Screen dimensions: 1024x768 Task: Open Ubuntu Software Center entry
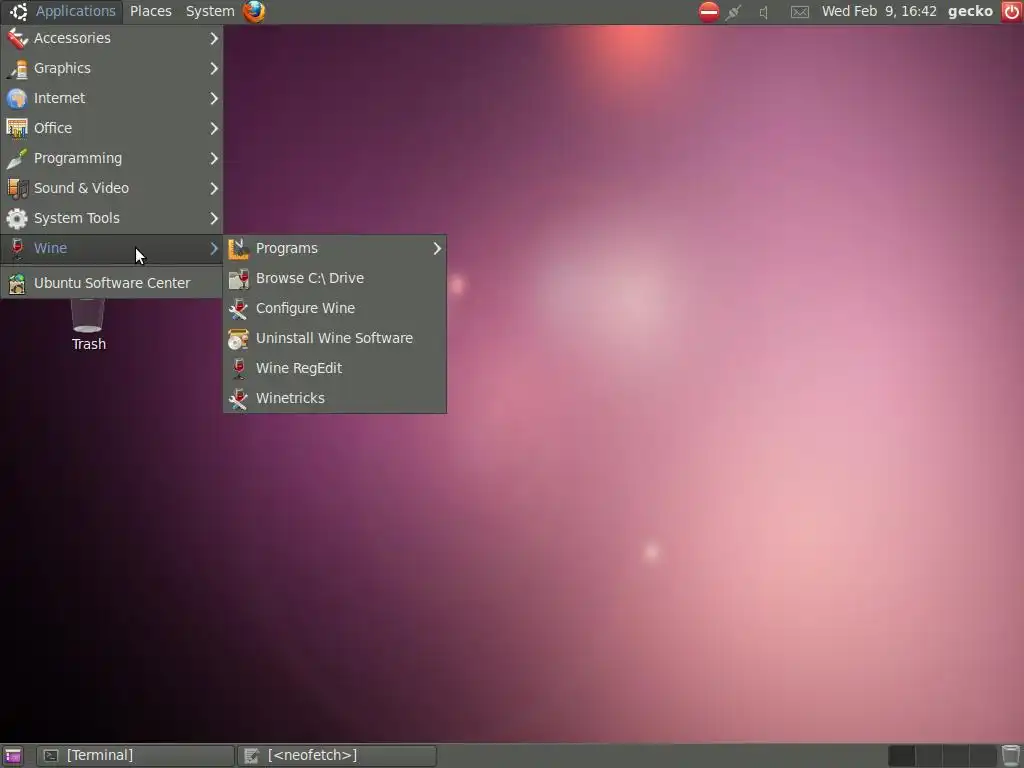tap(112, 283)
